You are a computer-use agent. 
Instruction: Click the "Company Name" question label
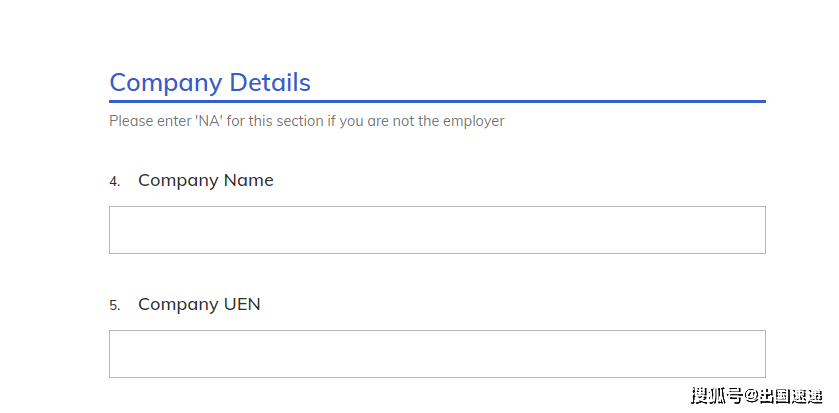pos(205,181)
